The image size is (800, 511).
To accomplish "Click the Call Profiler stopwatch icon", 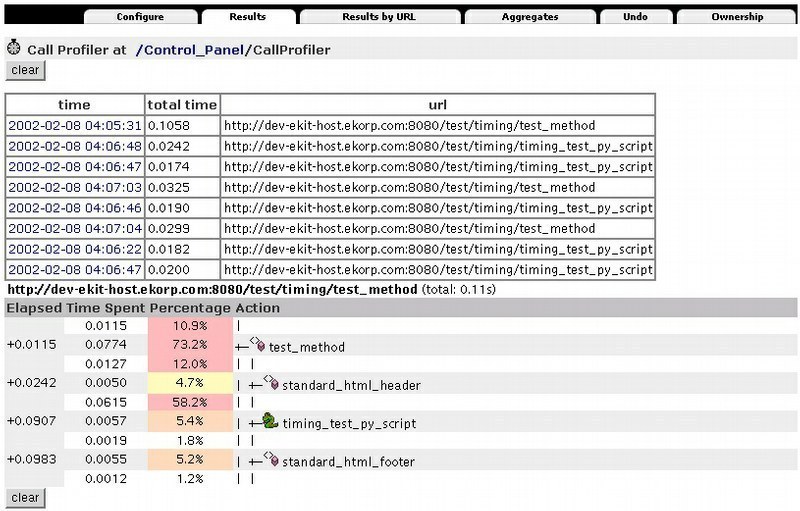I will [13, 48].
